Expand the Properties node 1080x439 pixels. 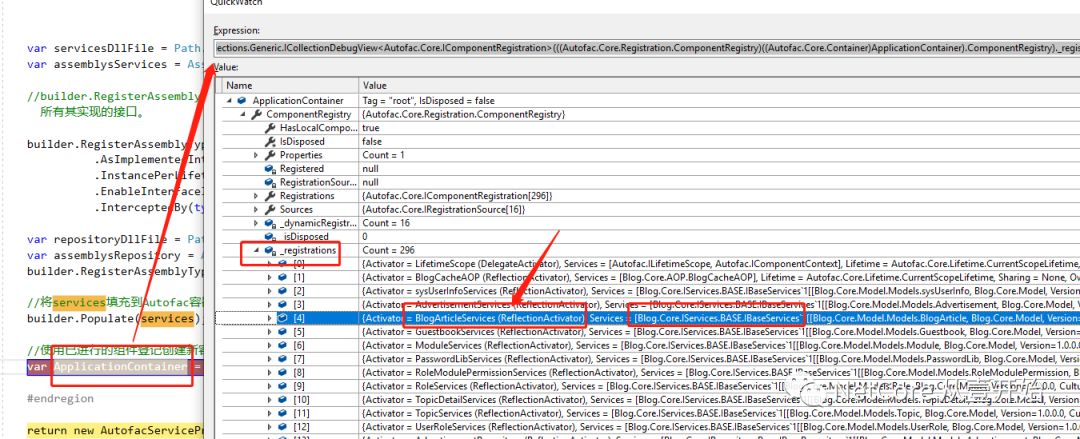pyautogui.click(x=257, y=155)
